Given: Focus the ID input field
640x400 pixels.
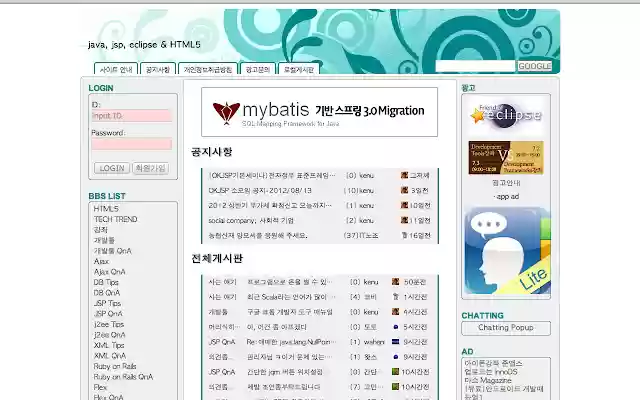Looking at the screenshot, I should pos(131,116).
